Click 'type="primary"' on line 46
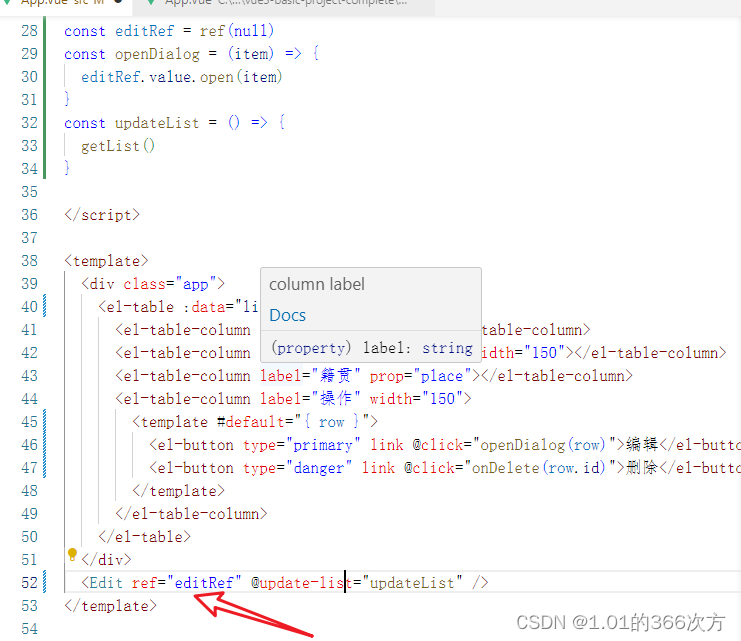 tap(302, 445)
